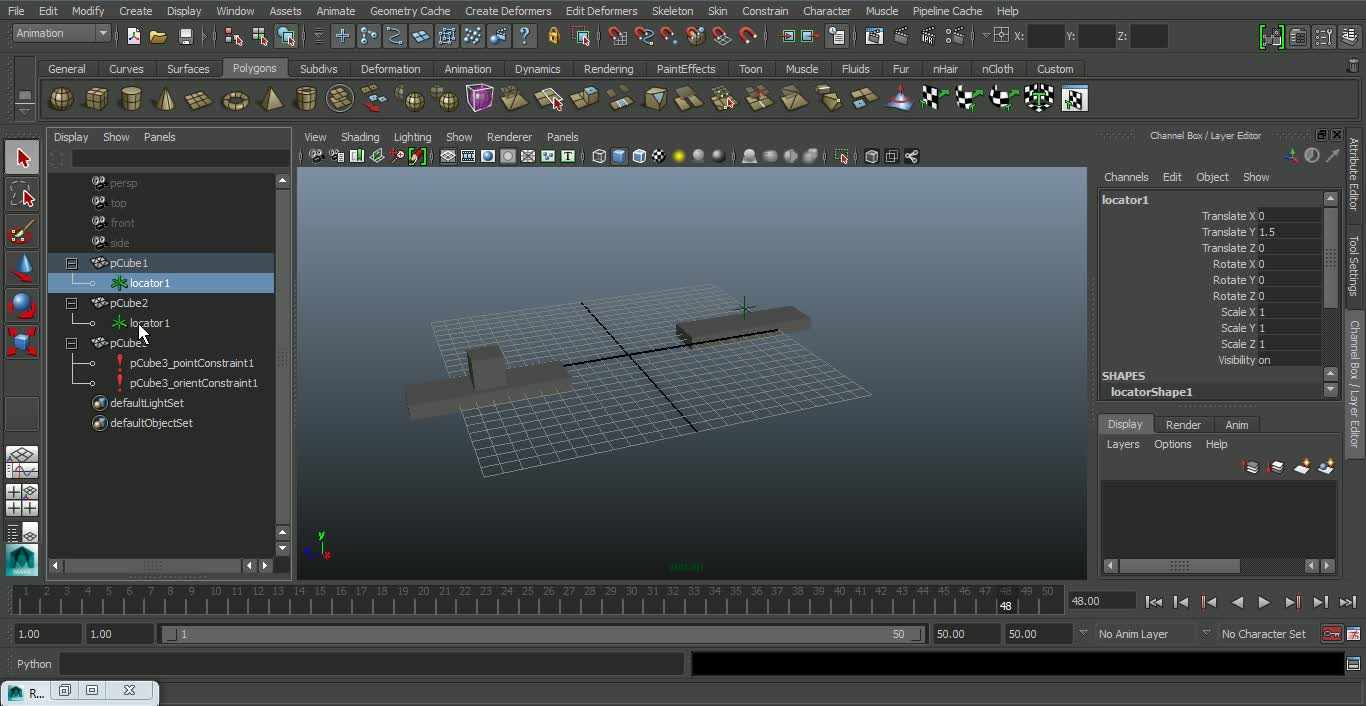The height and width of the screenshot is (706, 1366).
Task: Select pCube3_pointConstraint1 in the outliner
Action: (191, 363)
